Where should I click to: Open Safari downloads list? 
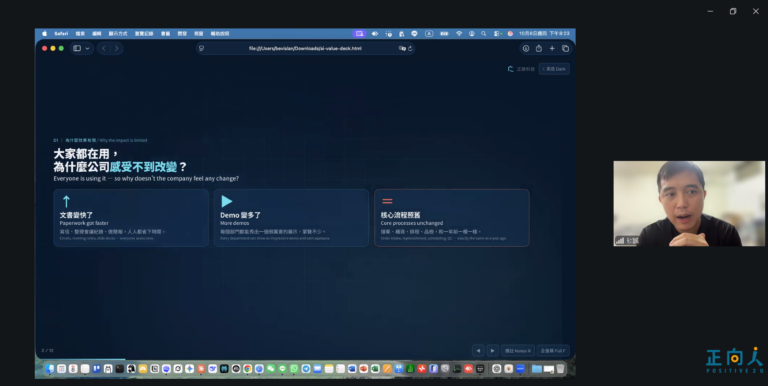[526, 48]
